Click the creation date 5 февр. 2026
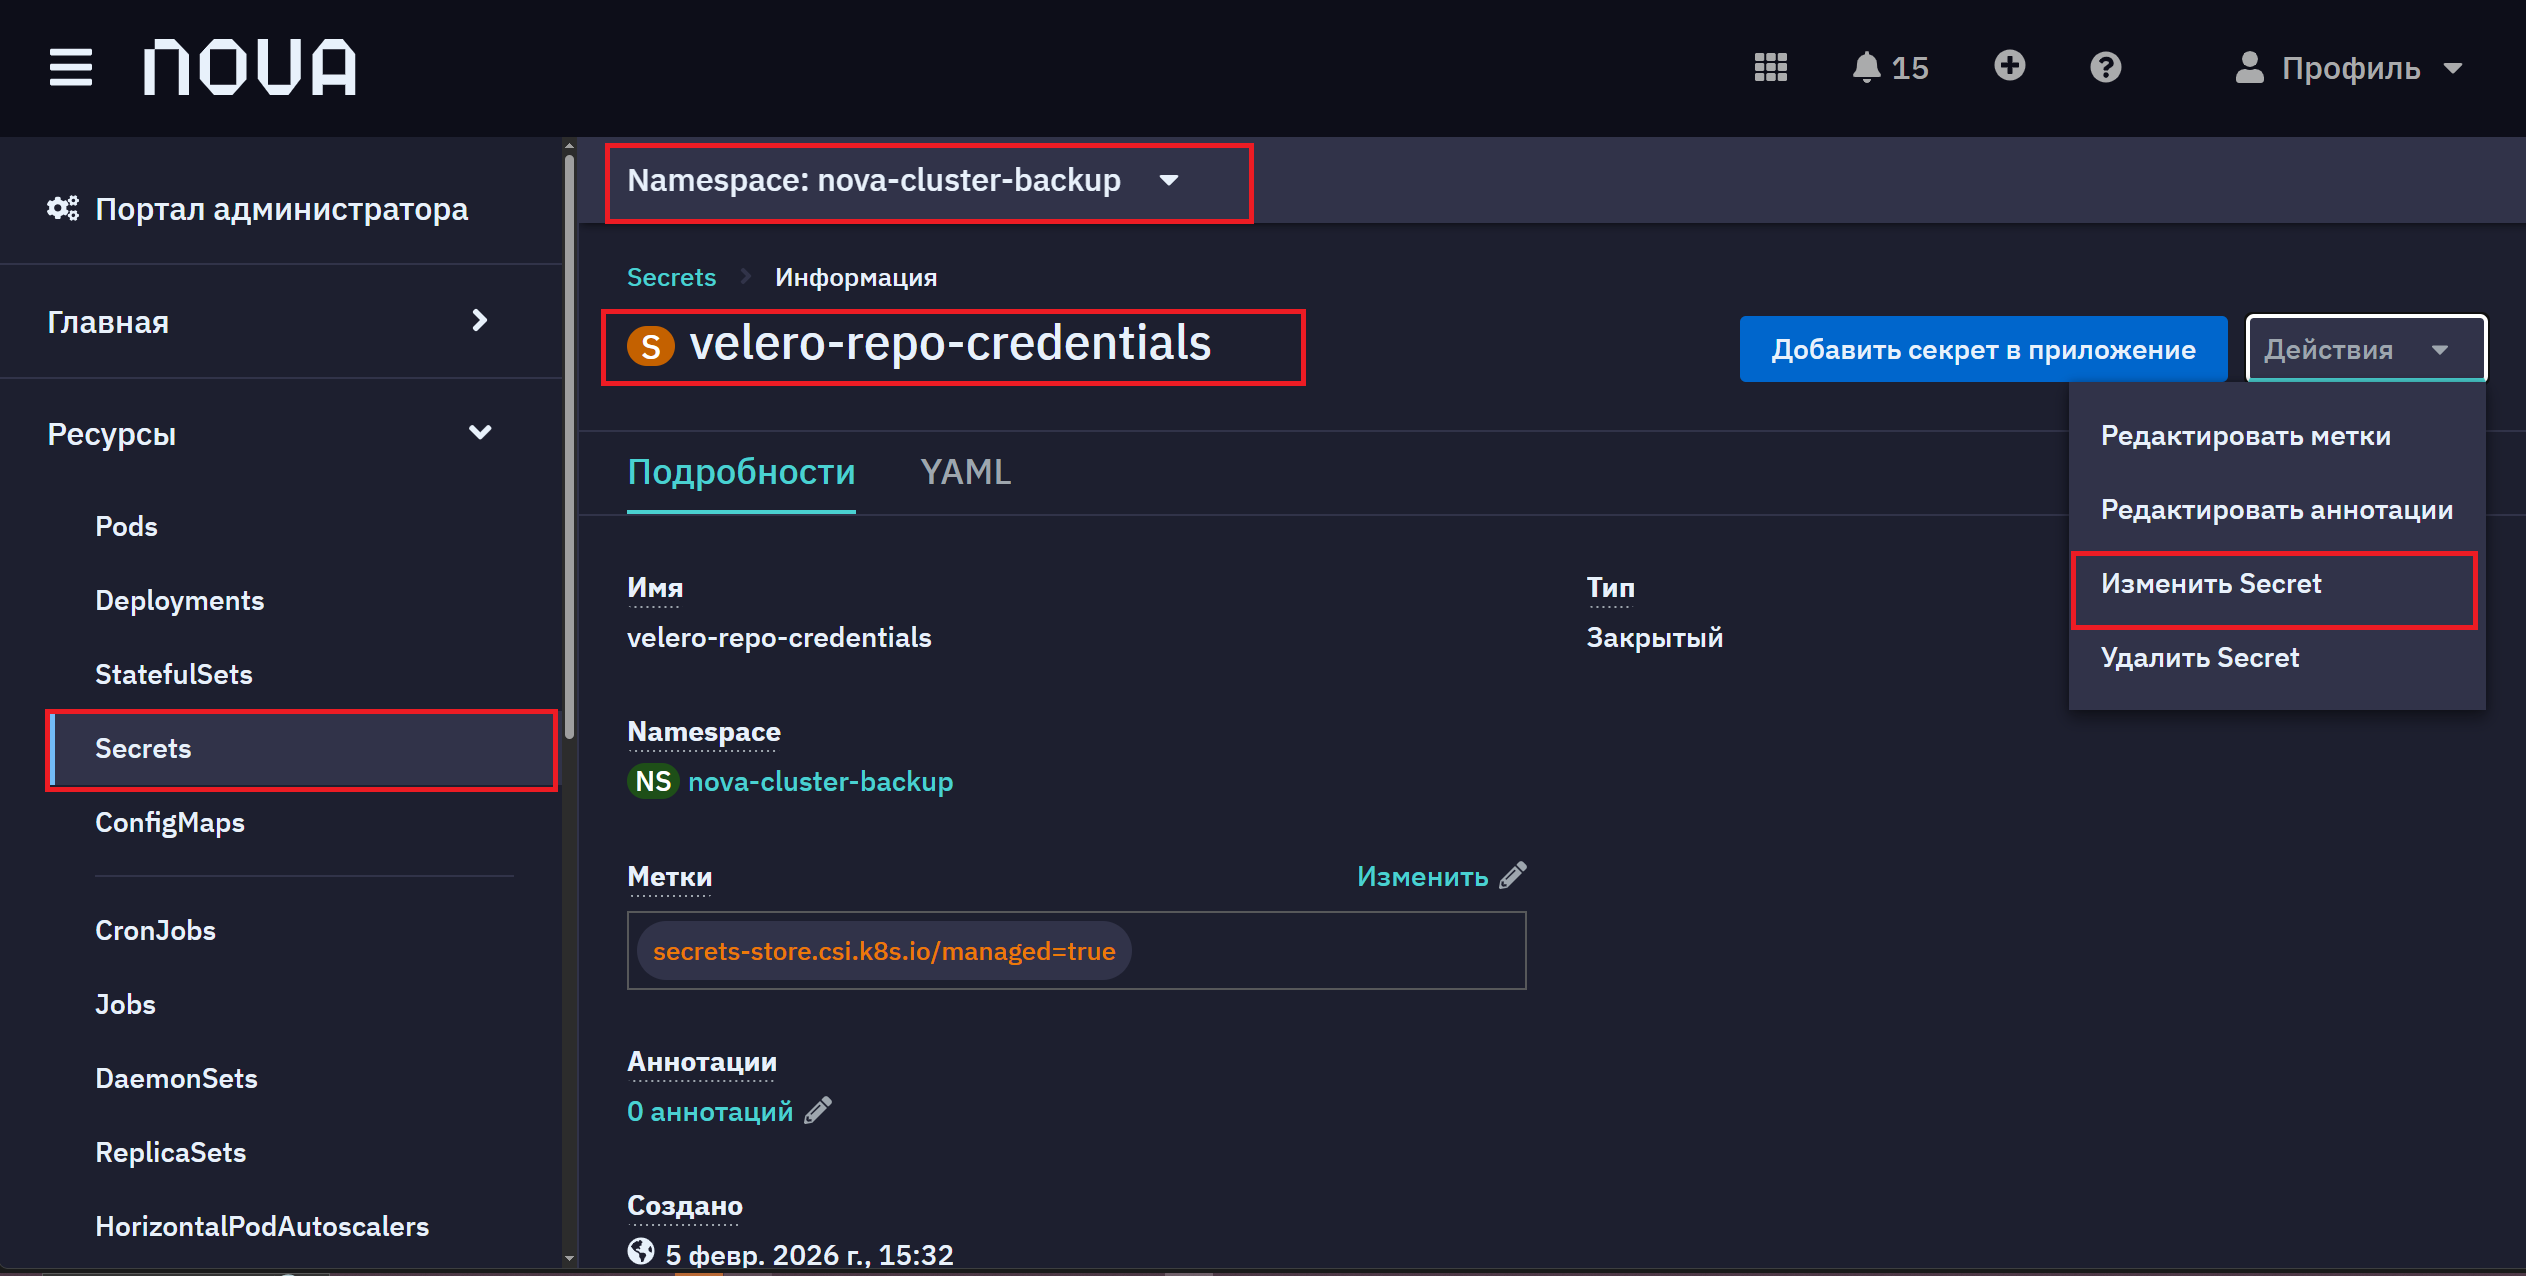The width and height of the screenshot is (2526, 1276). (809, 1254)
